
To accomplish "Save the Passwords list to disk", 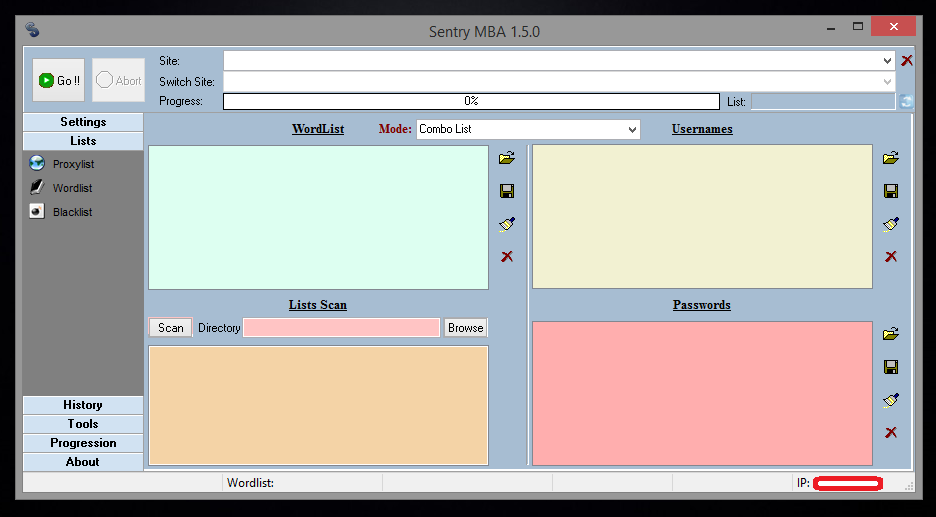I will (x=891, y=367).
